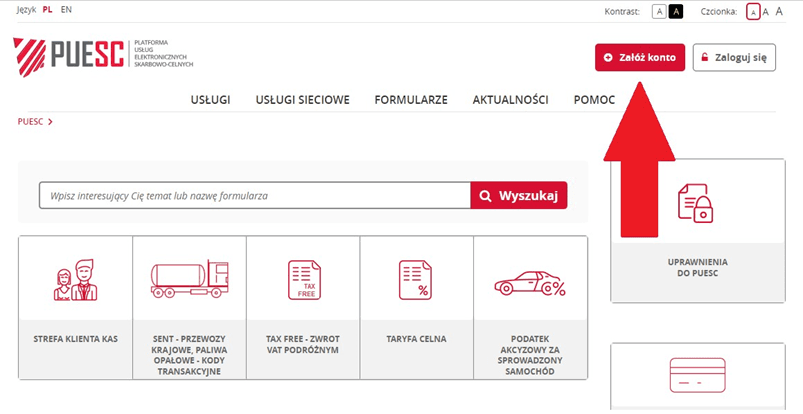Open the Uprawnienia do PUESC lock icon
Viewport: 803px width, 414px height.
[697, 204]
